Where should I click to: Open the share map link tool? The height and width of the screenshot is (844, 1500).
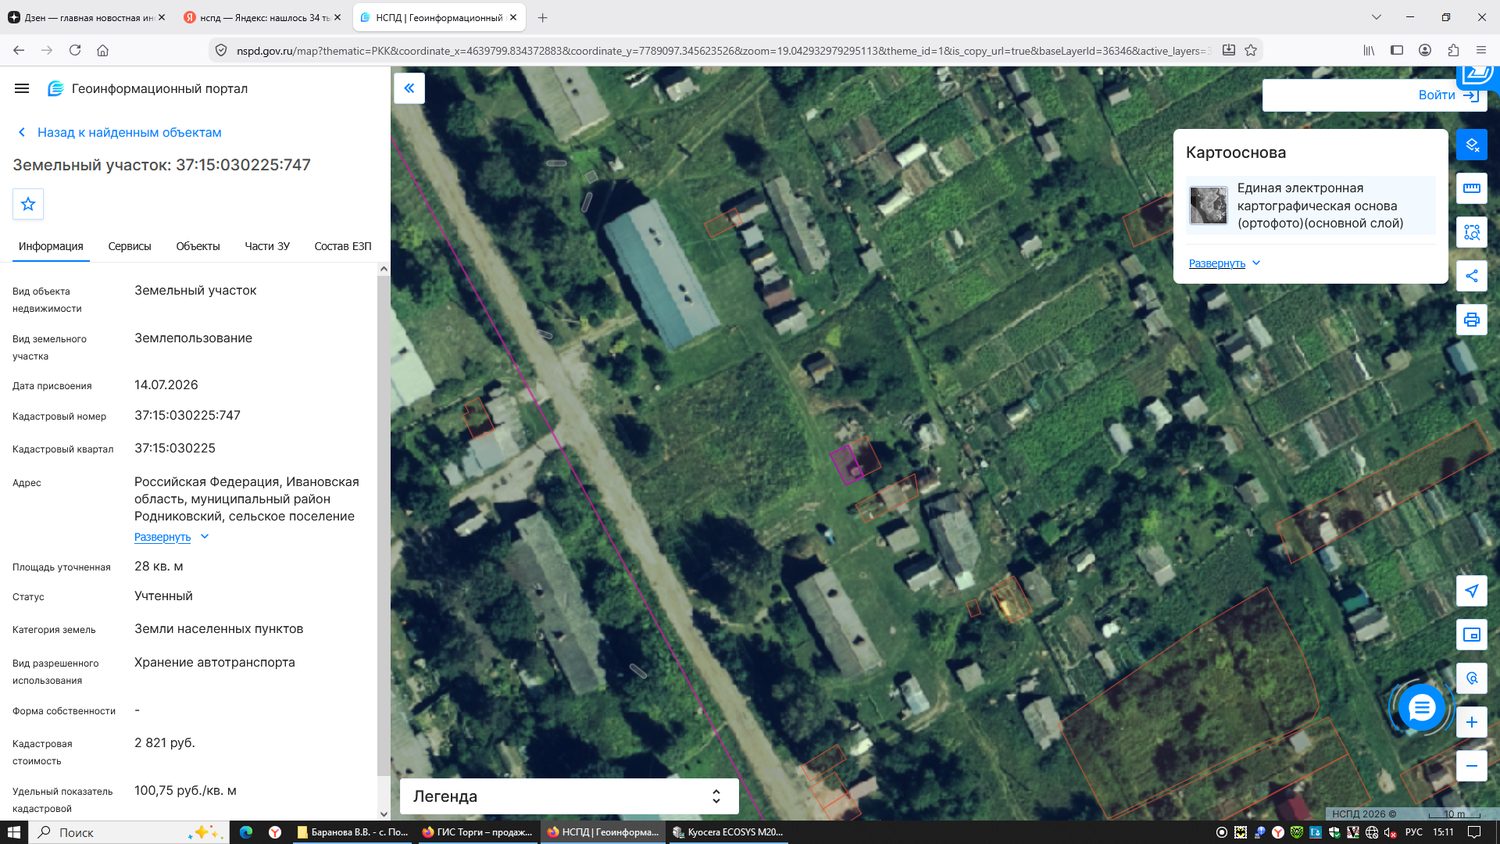1472,276
